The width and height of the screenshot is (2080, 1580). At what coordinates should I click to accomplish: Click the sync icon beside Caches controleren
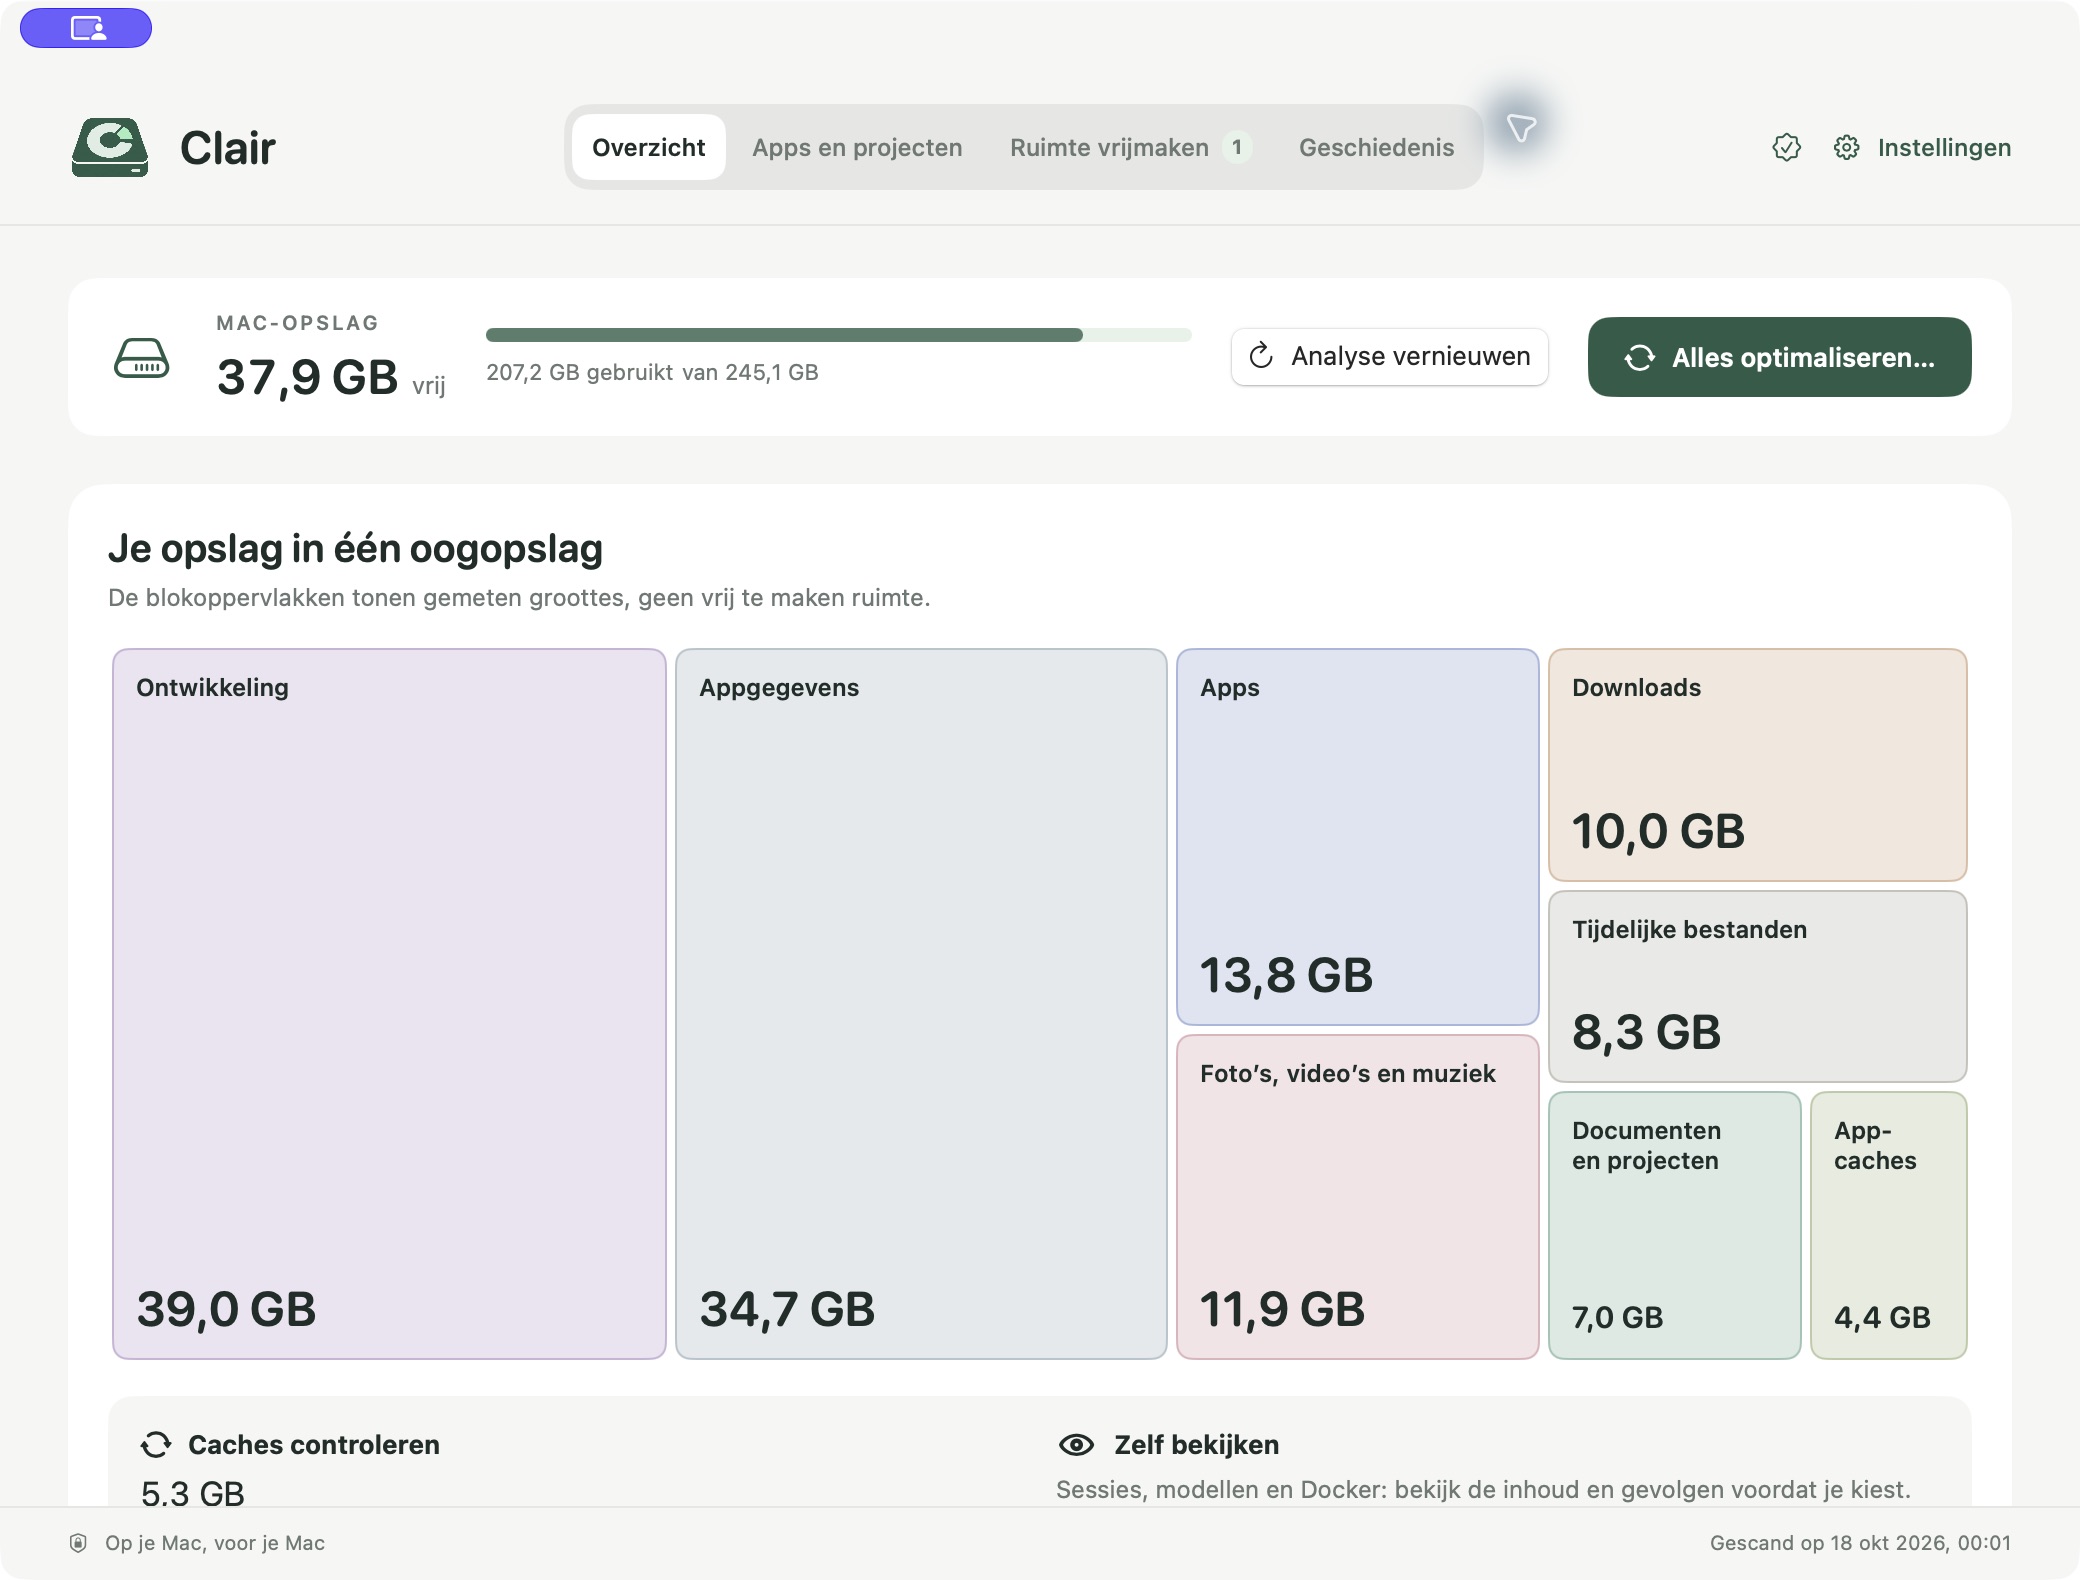156,1445
